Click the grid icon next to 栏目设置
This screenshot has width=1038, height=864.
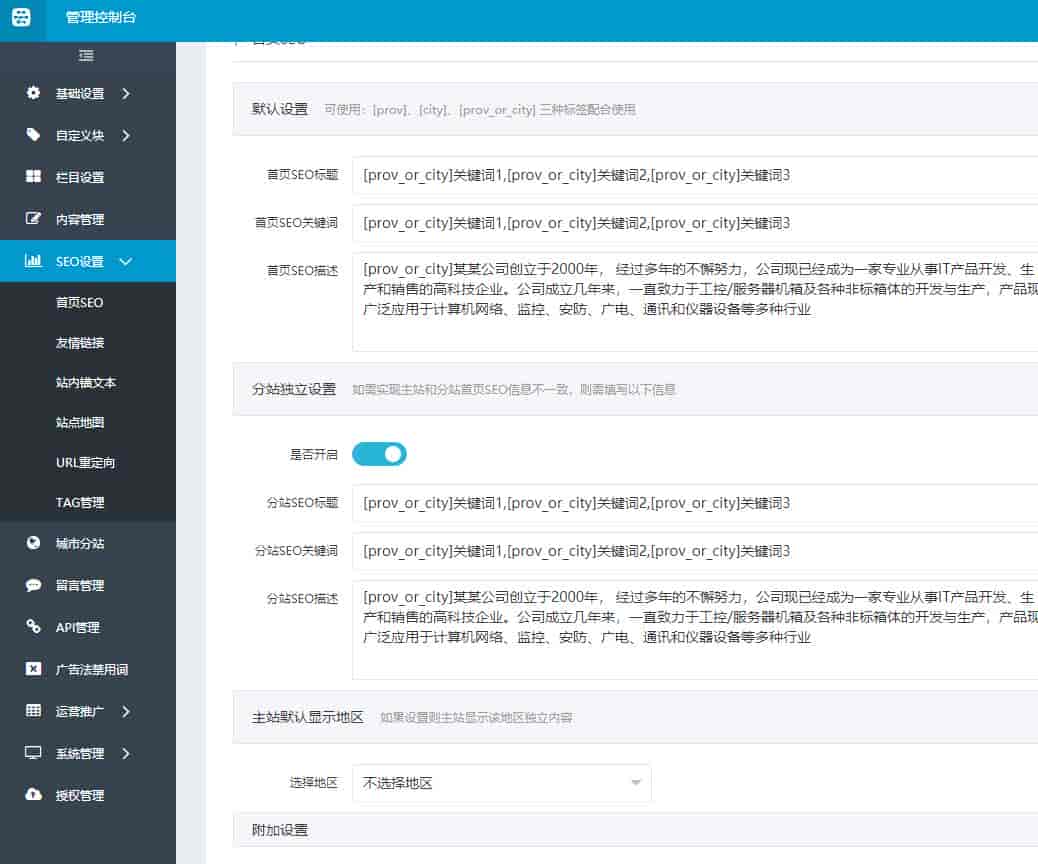(x=34, y=177)
